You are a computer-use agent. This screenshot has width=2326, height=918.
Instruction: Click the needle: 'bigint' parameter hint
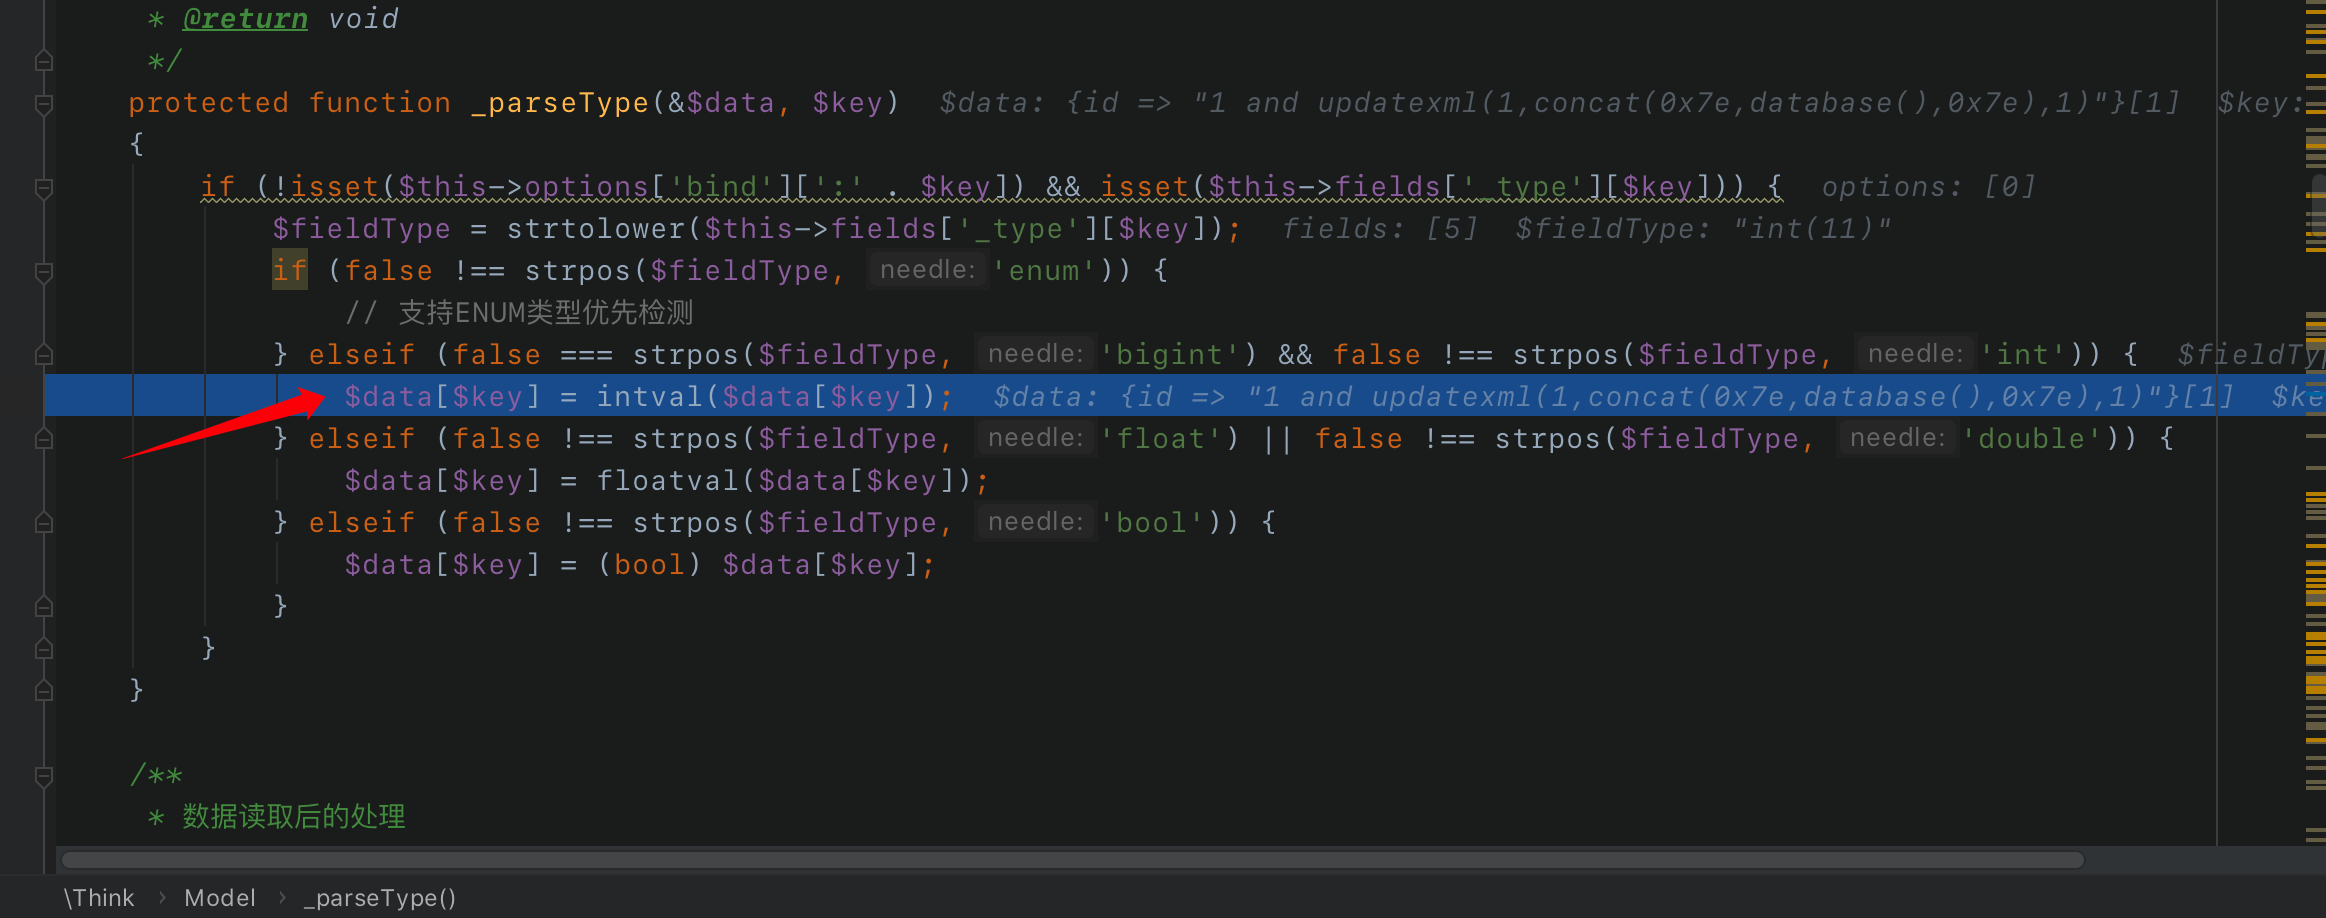point(1034,353)
